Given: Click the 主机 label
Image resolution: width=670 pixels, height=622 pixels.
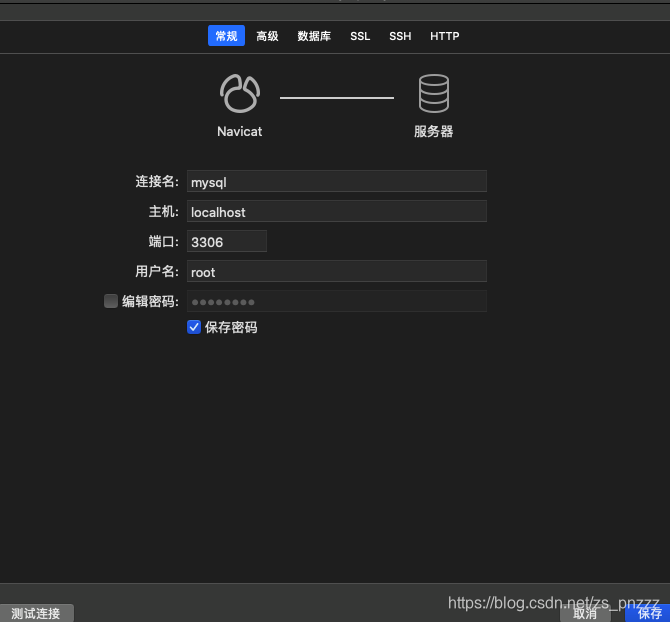Looking at the screenshot, I should pos(164,211).
